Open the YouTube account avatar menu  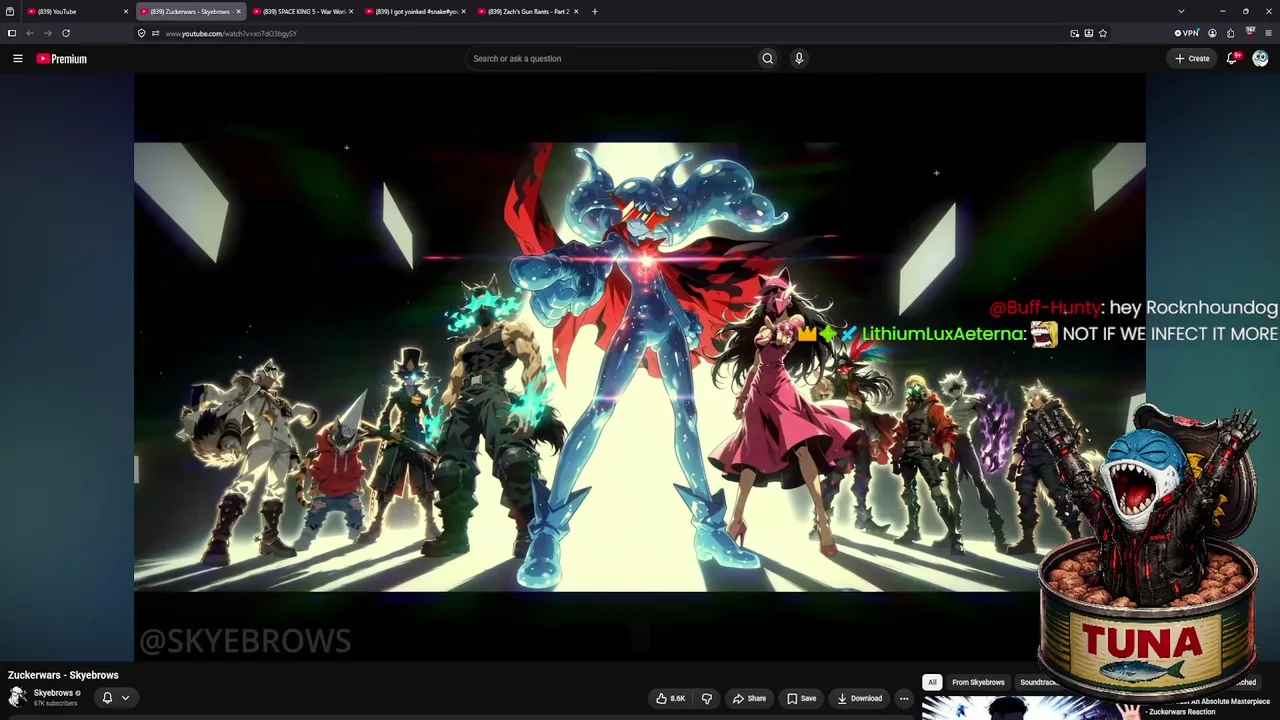1260,59
